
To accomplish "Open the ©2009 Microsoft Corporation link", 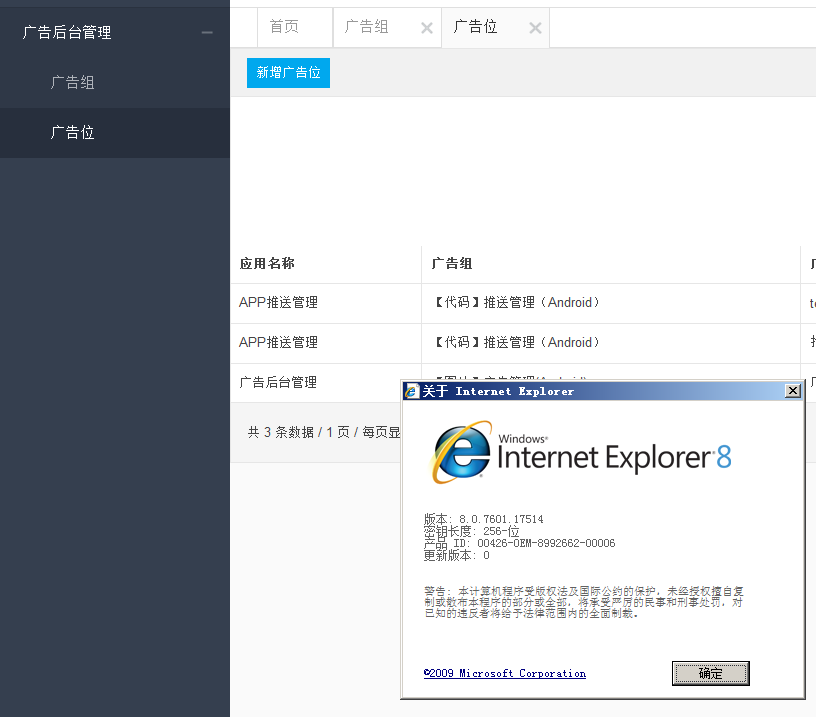I will click(505, 674).
